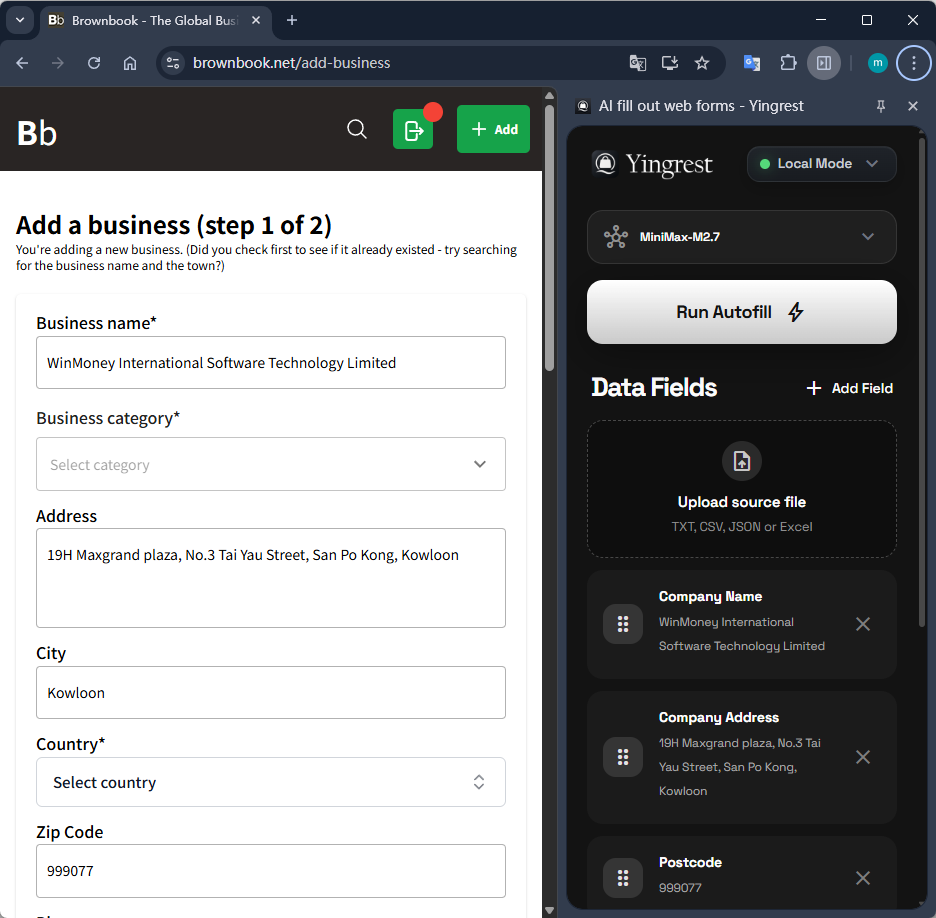Open the Business category dropdown
The image size is (936, 918).
(270, 464)
